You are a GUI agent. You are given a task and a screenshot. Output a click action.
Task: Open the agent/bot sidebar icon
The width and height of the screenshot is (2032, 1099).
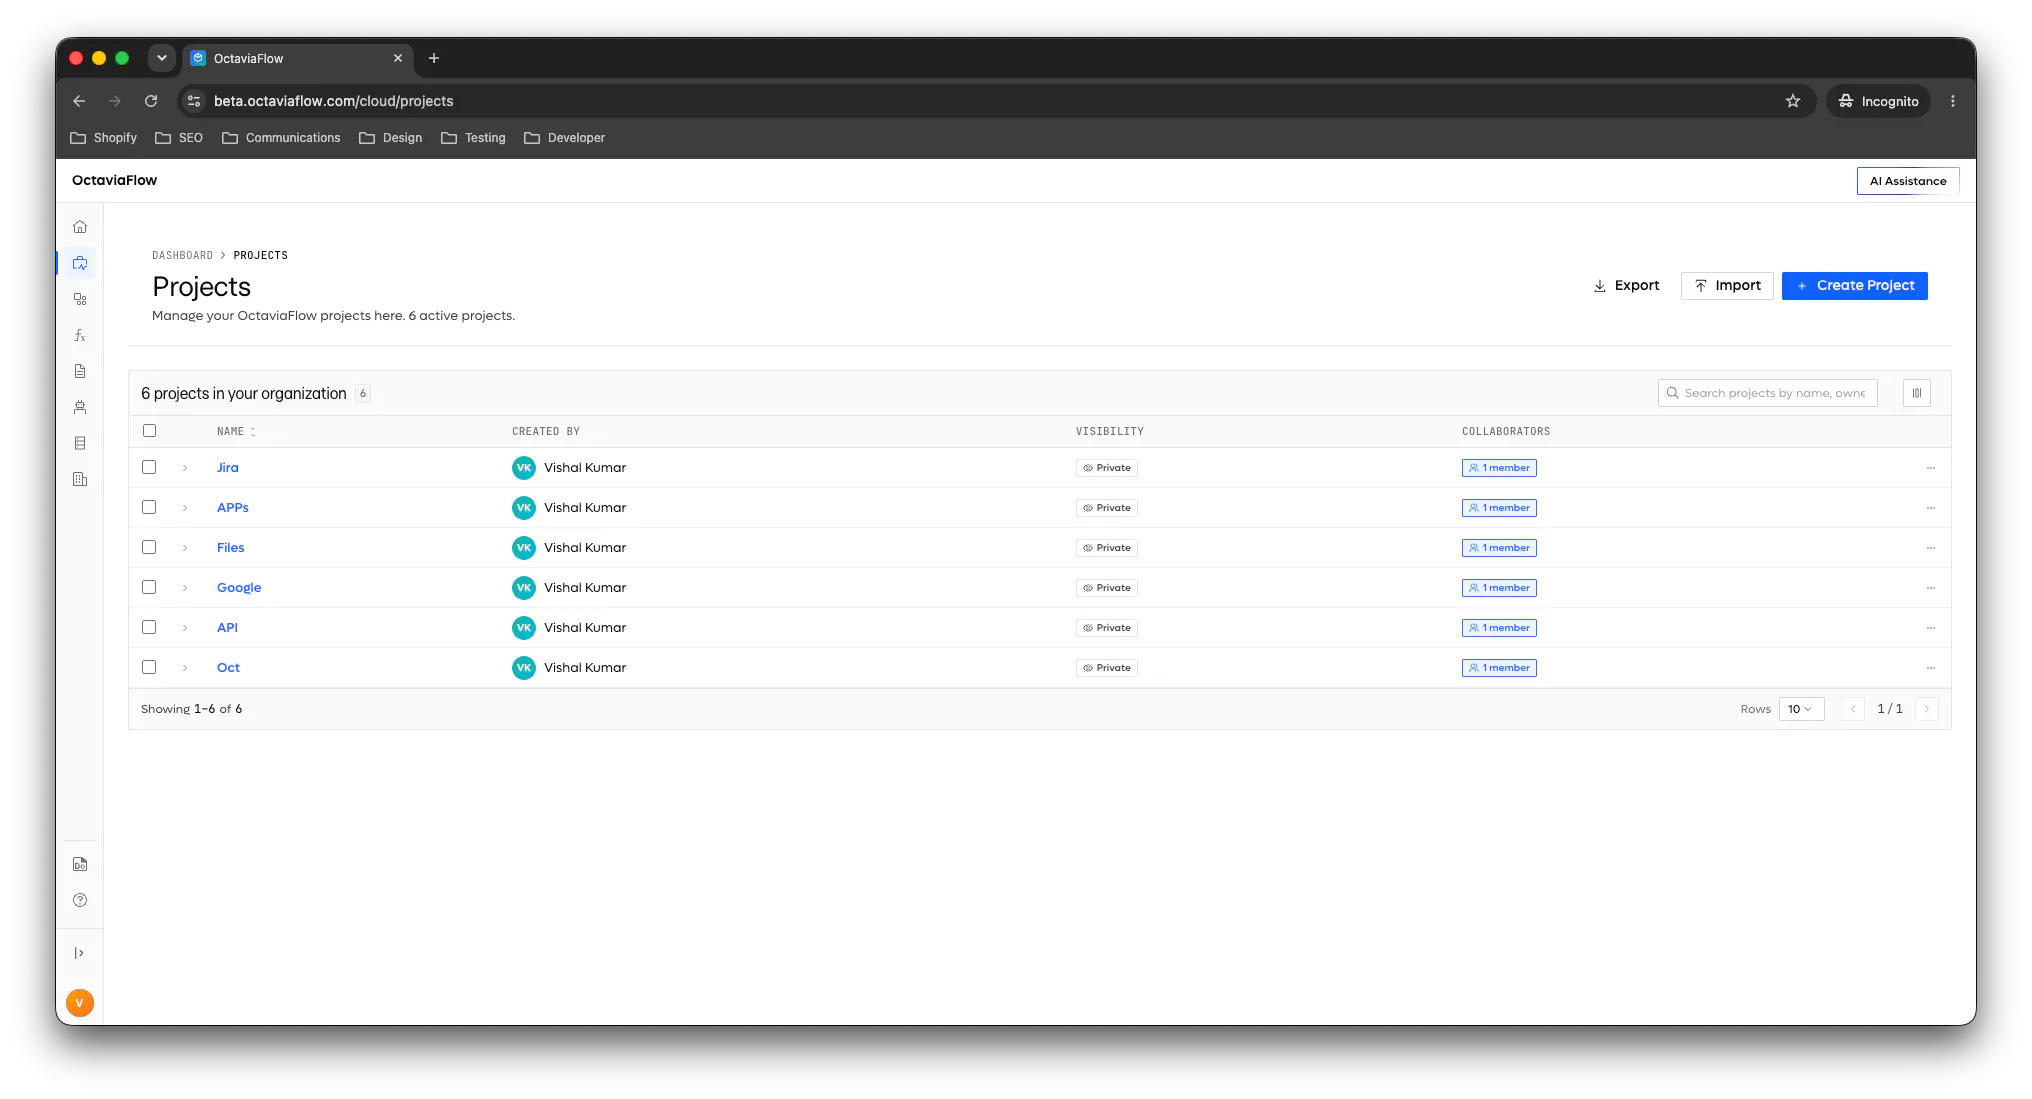[80, 407]
